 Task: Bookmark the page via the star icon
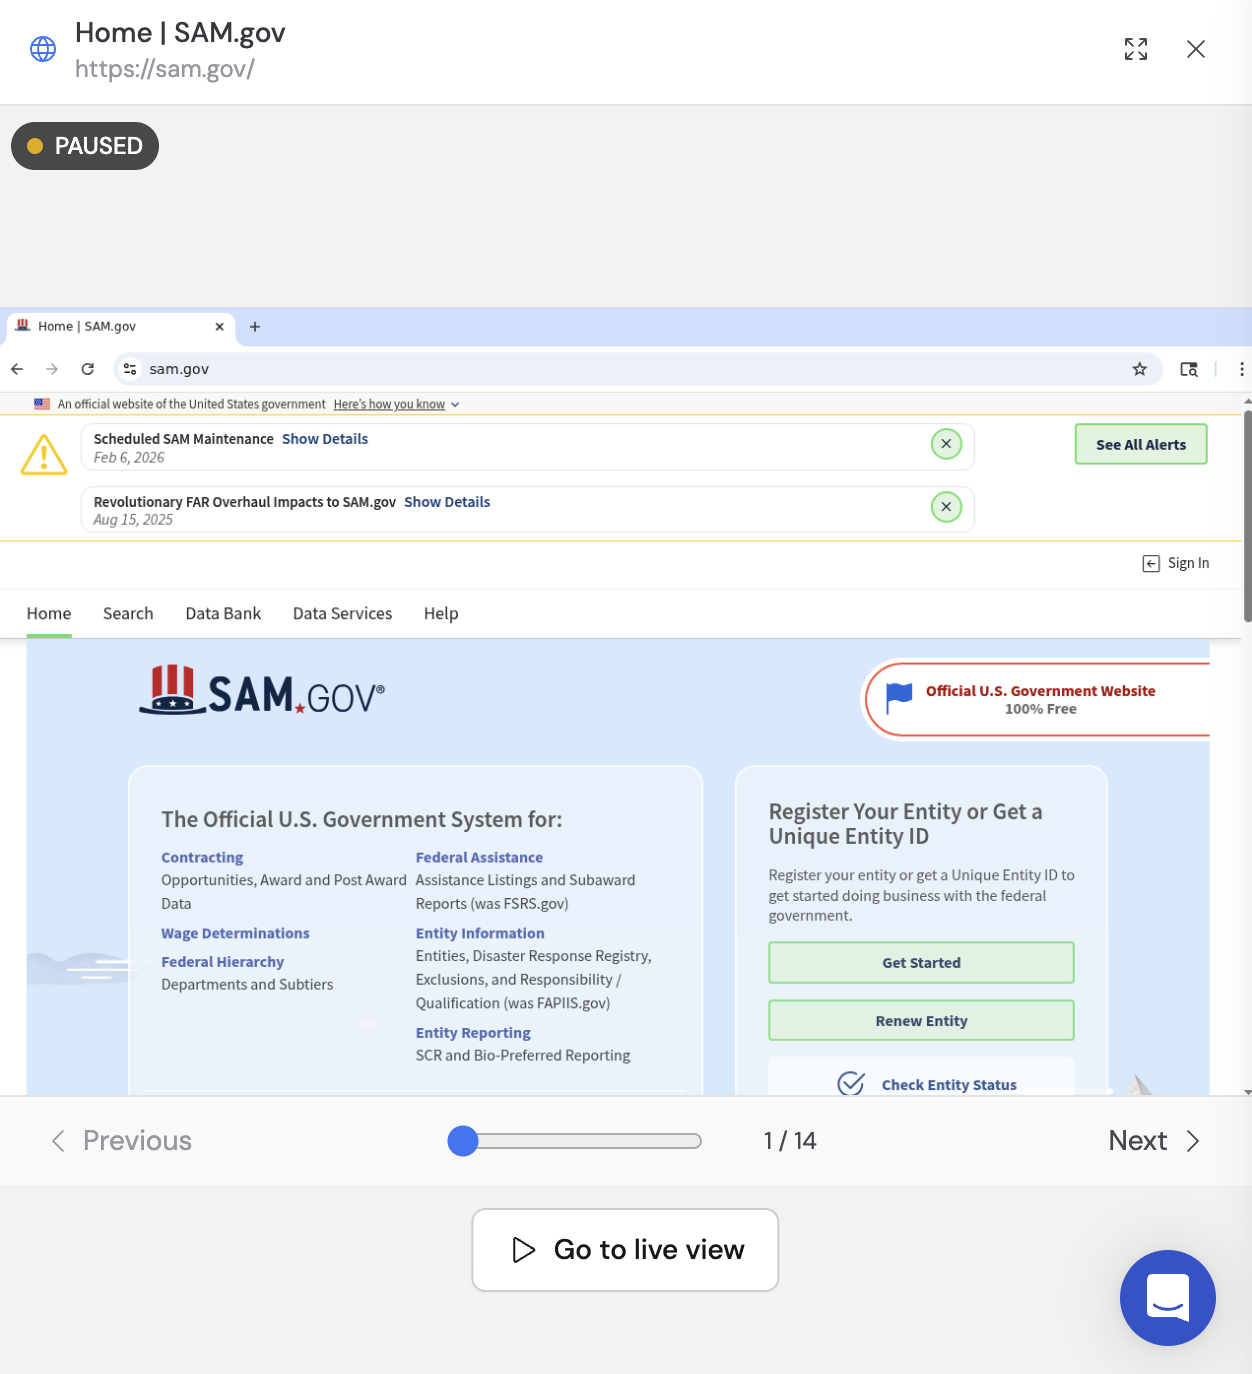(1140, 369)
